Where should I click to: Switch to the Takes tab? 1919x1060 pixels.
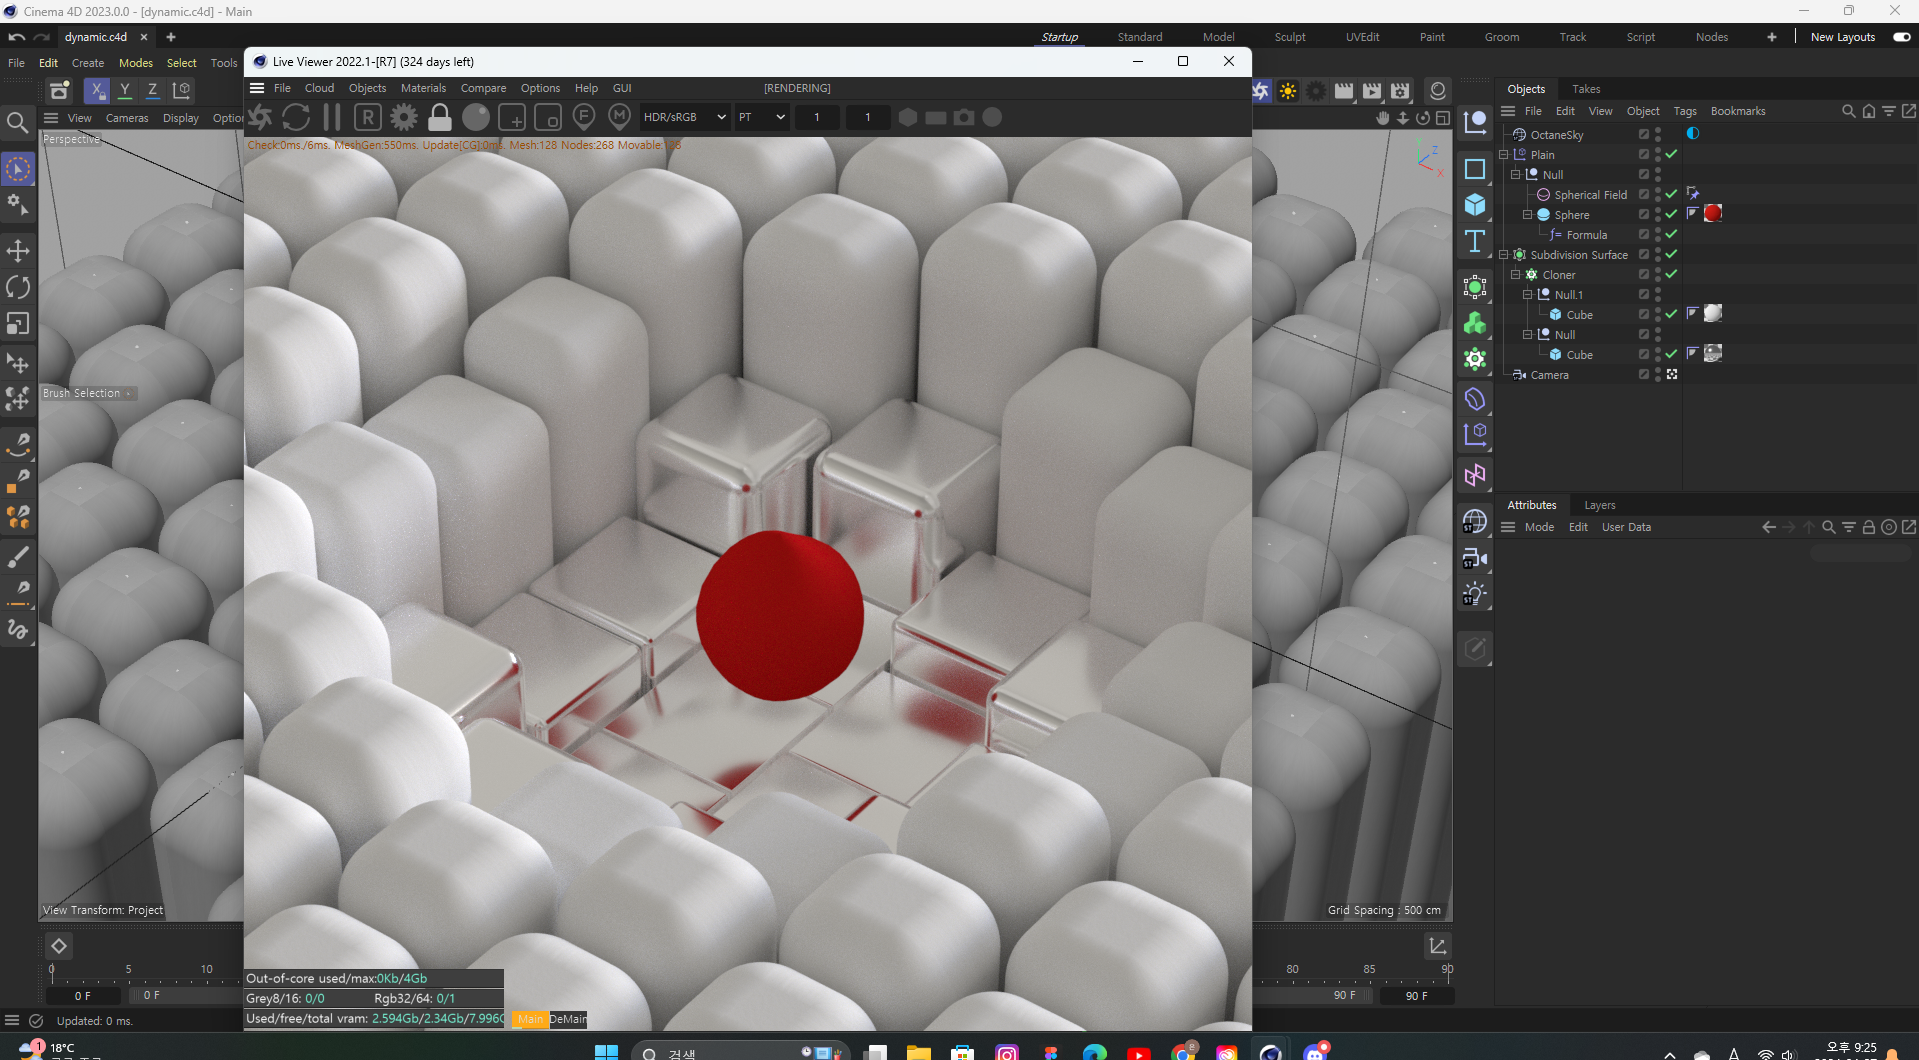tap(1586, 89)
